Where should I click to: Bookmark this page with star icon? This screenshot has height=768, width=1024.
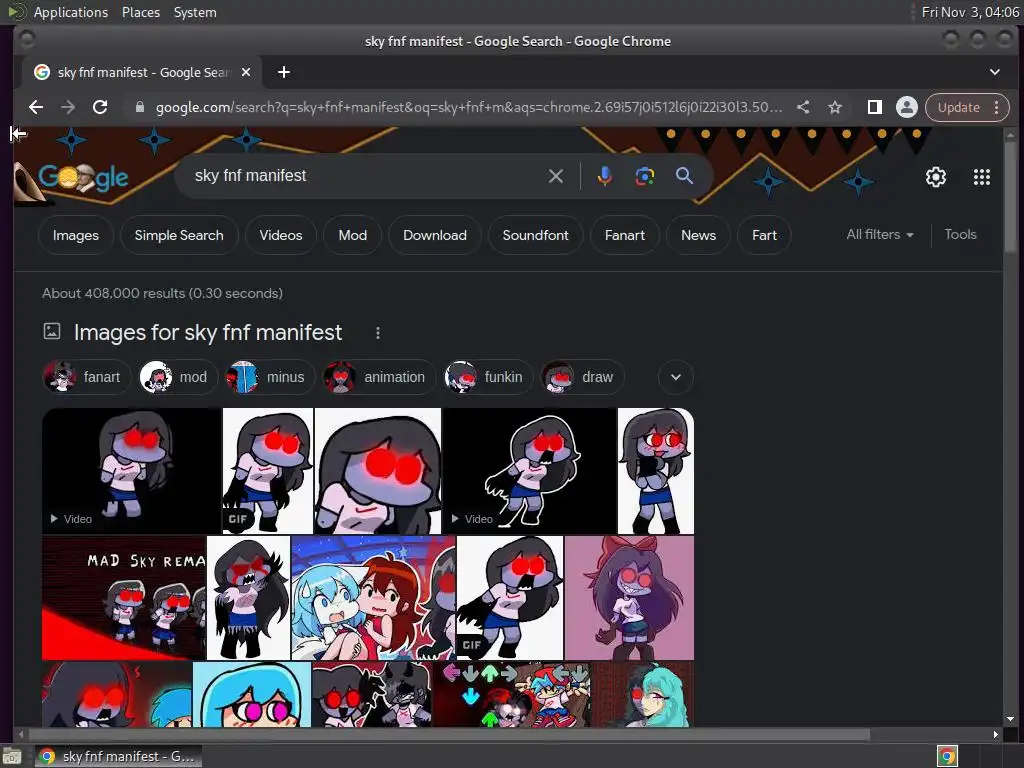(x=835, y=107)
